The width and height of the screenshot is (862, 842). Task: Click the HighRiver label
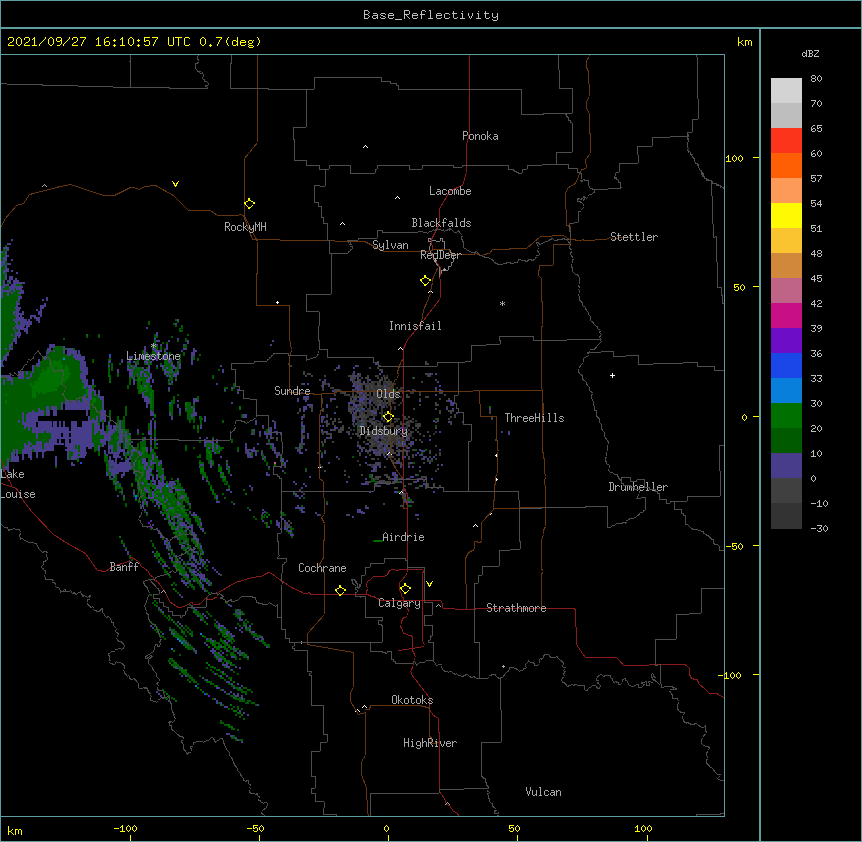(430, 743)
